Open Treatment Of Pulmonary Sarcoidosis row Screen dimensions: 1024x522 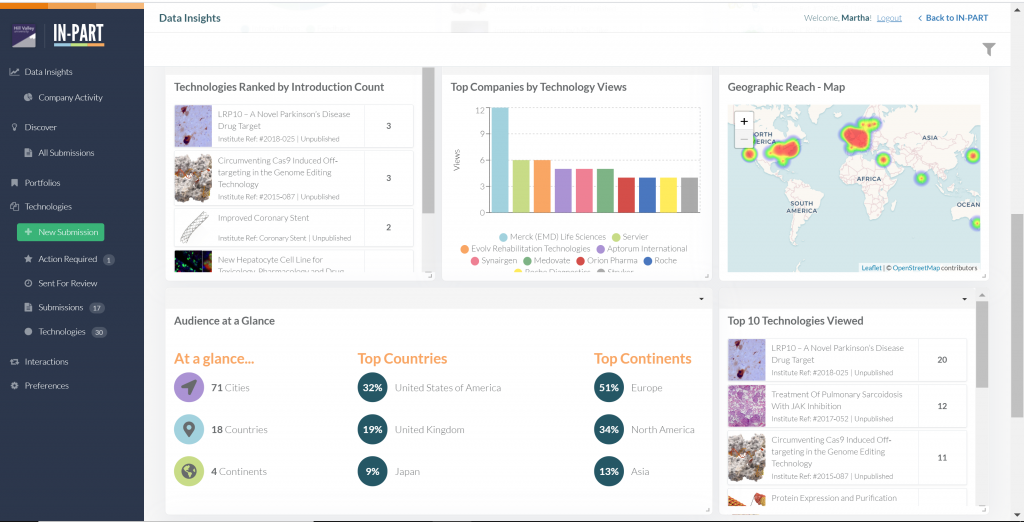(x=847, y=405)
